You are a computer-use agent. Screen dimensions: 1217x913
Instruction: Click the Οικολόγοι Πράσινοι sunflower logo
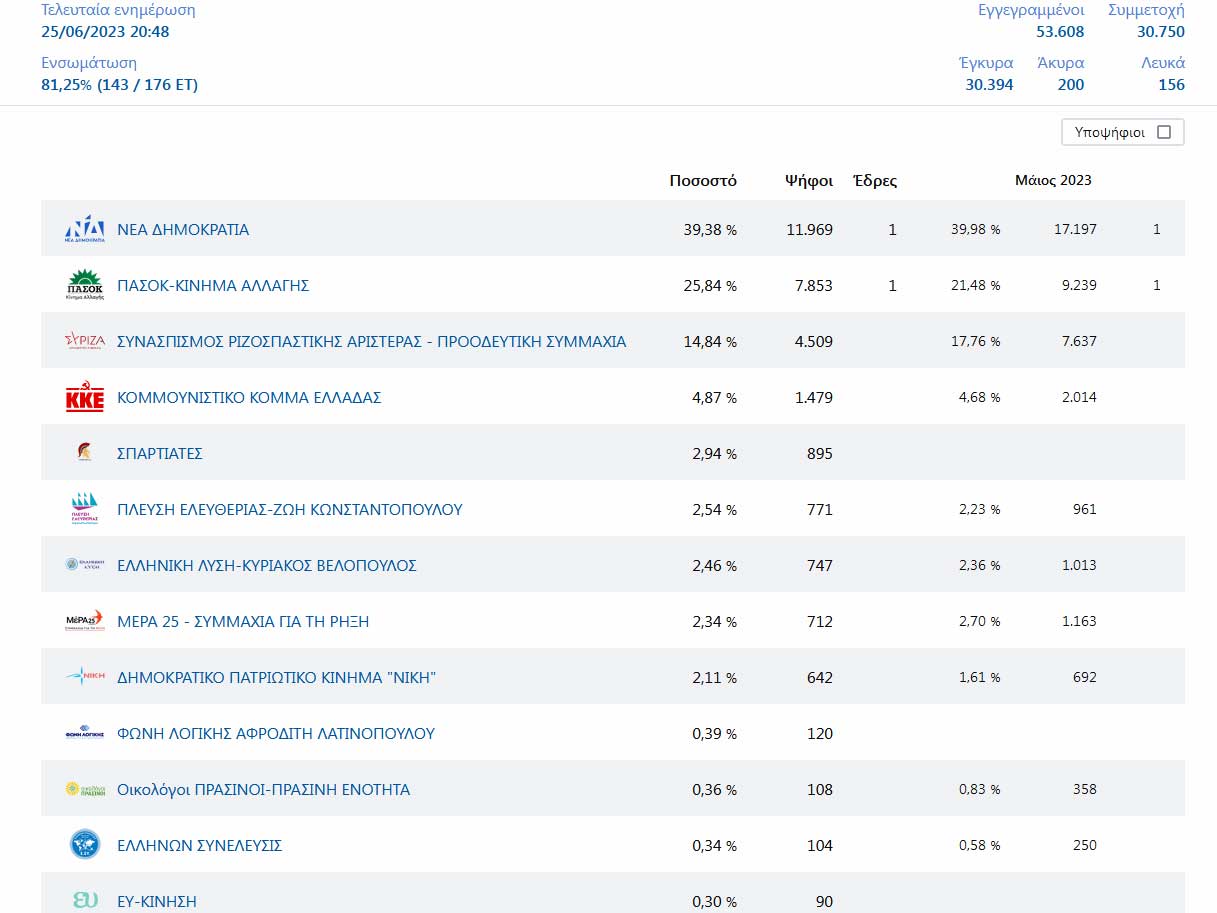click(x=85, y=789)
